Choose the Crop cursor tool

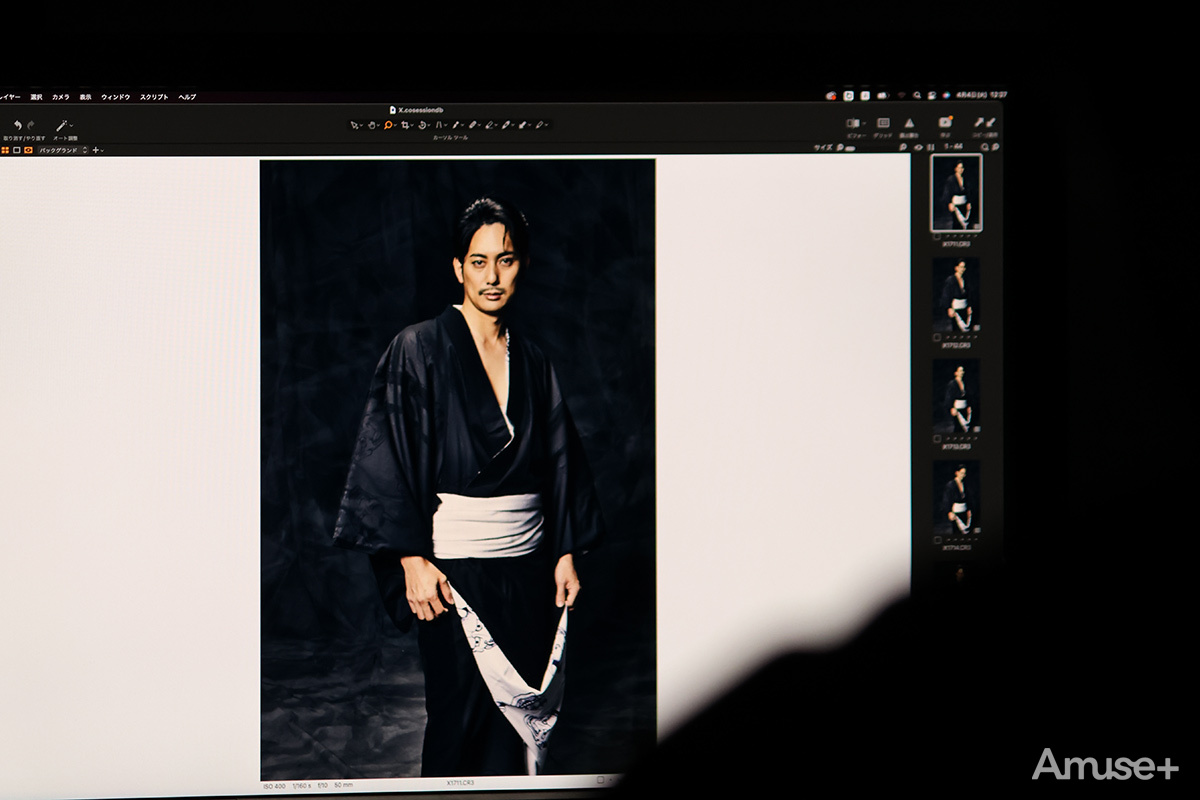coord(404,125)
